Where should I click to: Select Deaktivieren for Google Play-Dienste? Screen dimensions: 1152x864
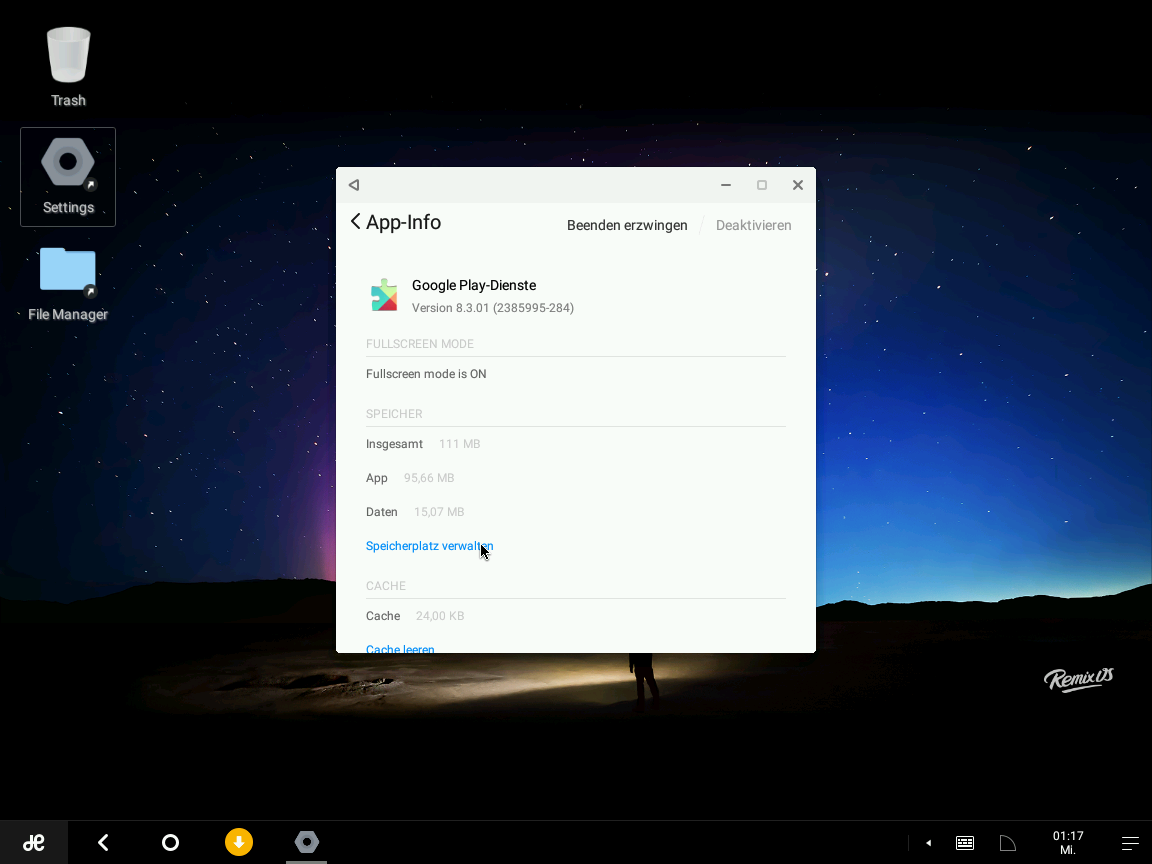click(x=754, y=225)
